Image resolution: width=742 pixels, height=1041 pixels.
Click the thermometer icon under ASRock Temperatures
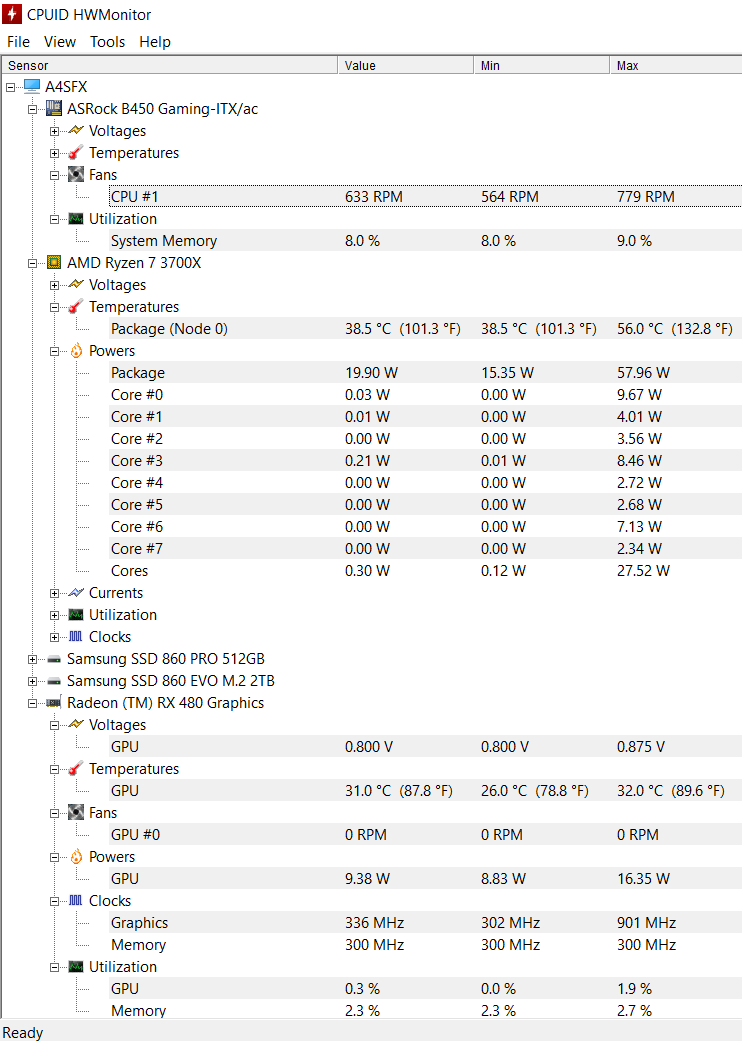pyautogui.click(x=76, y=152)
